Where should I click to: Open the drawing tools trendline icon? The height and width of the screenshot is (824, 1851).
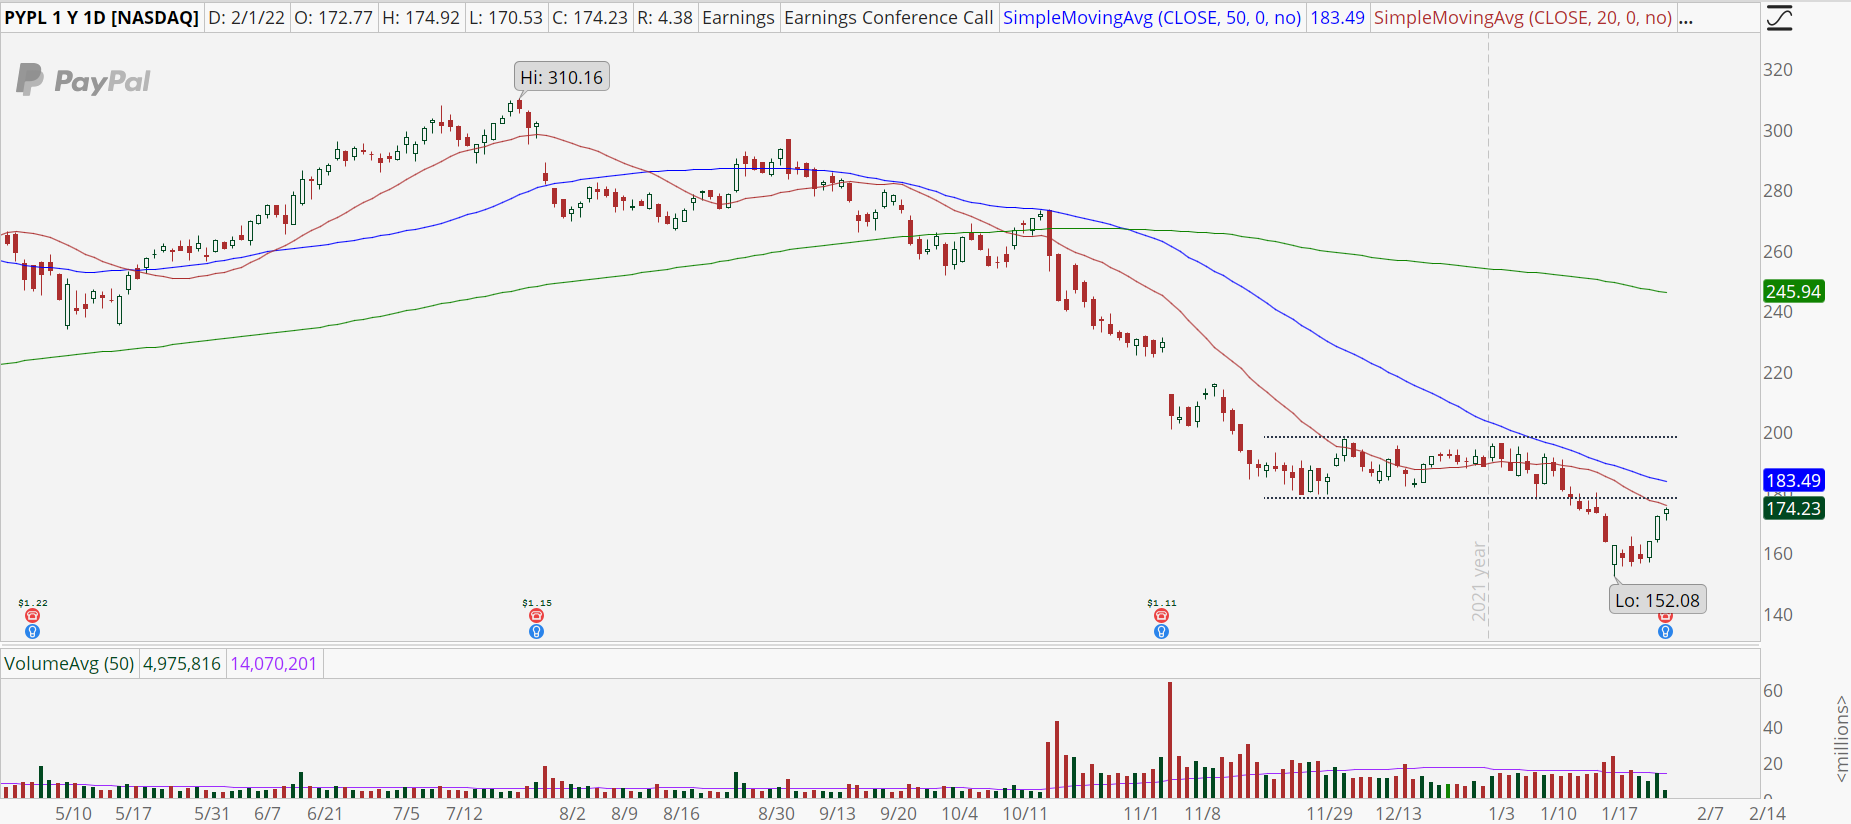pyautogui.click(x=1779, y=18)
